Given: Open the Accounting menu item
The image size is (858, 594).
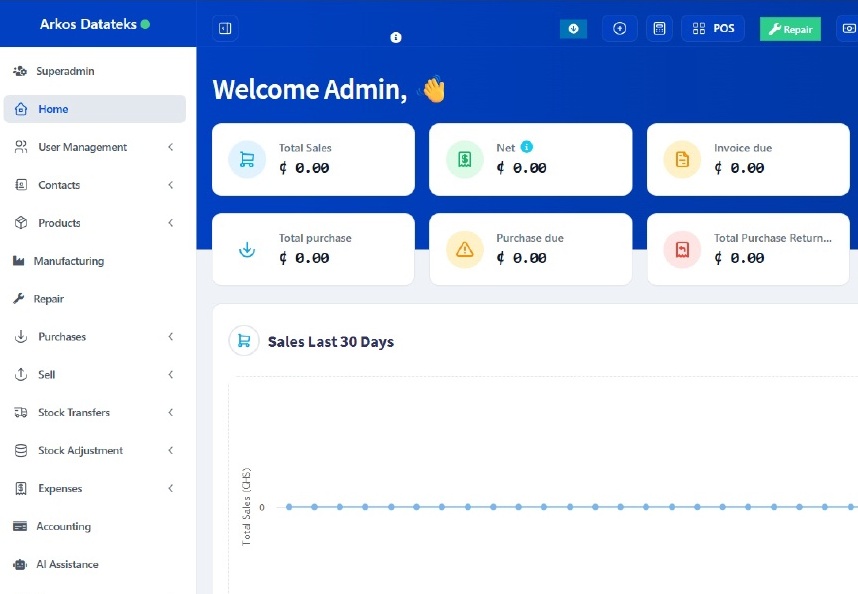Looking at the screenshot, I should [95, 526].
